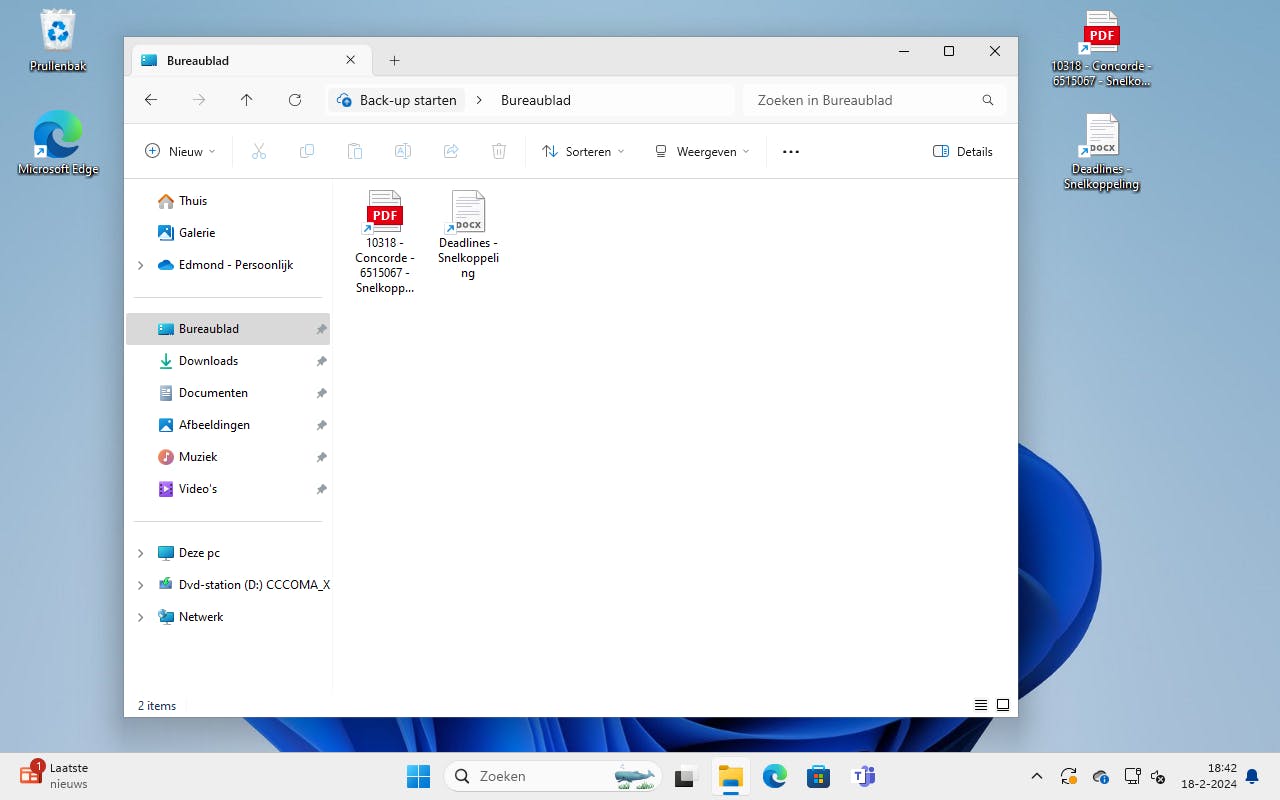Open the Windows Start menu
The width and height of the screenshot is (1280, 800).
(x=418, y=776)
